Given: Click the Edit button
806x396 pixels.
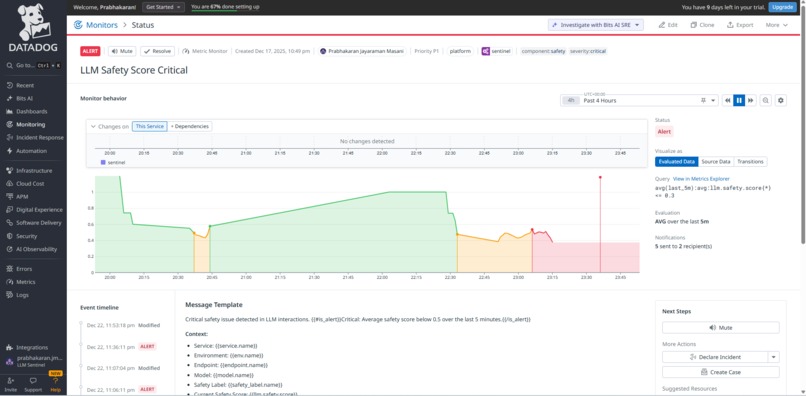Looking at the screenshot, I should (668, 25).
